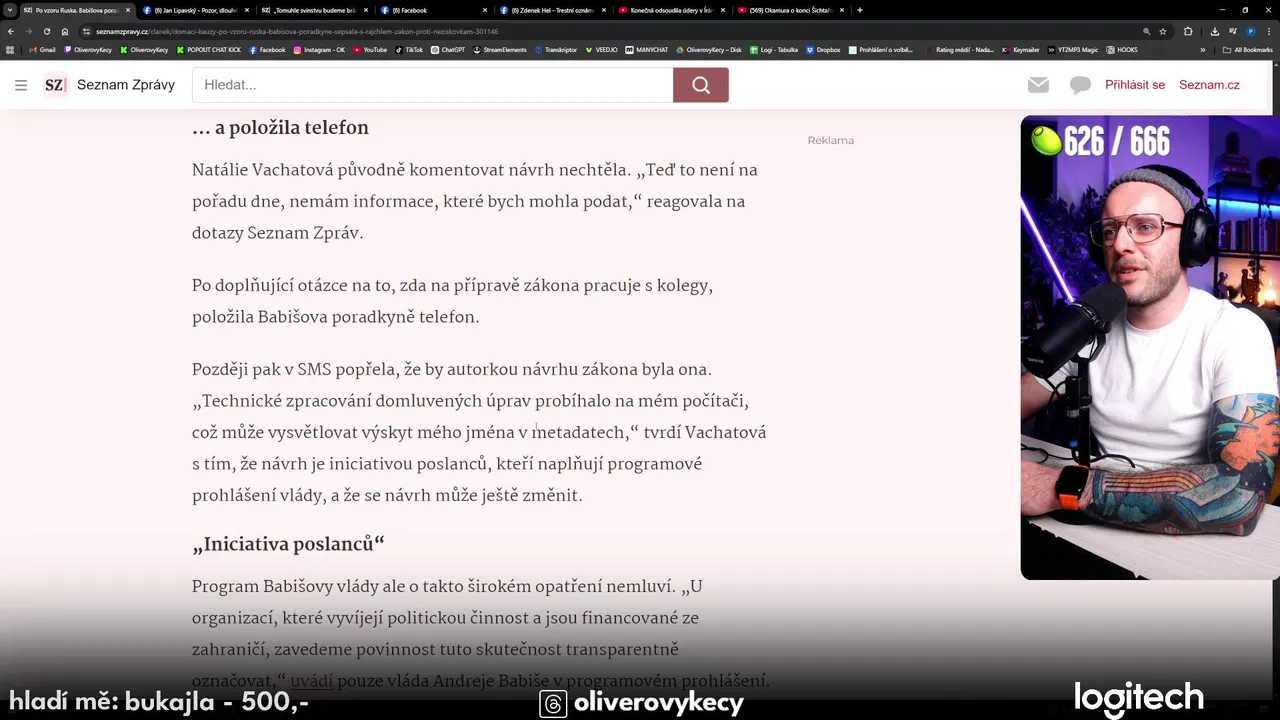
Task: Open Gmail bookmark
Action: pyautogui.click(x=42, y=49)
